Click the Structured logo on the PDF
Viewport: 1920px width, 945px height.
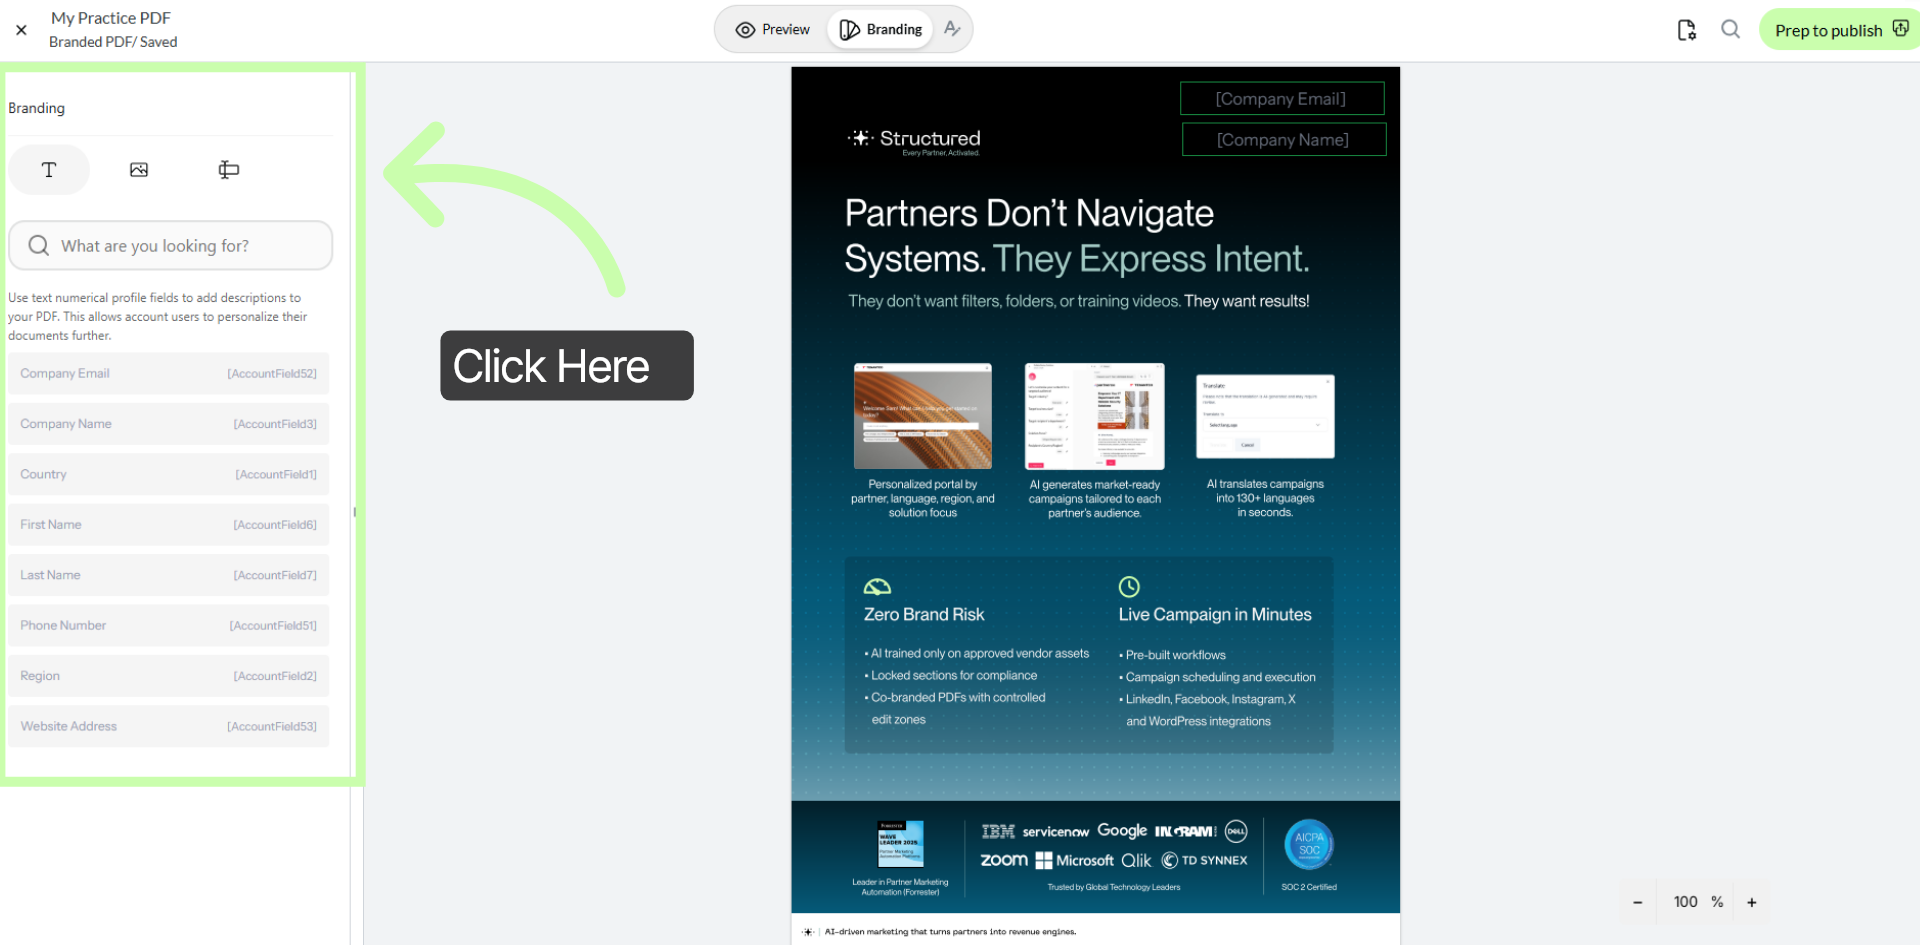914,141
